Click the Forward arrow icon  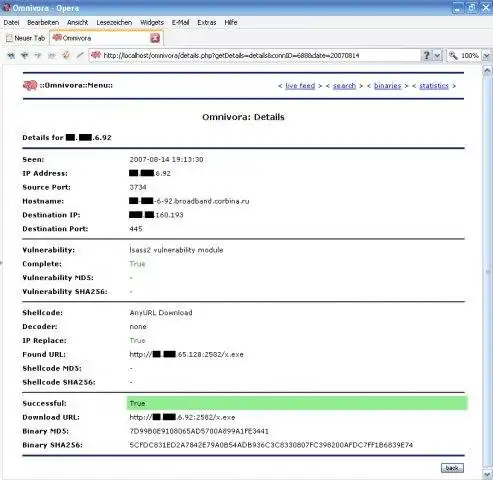[38, 55]
